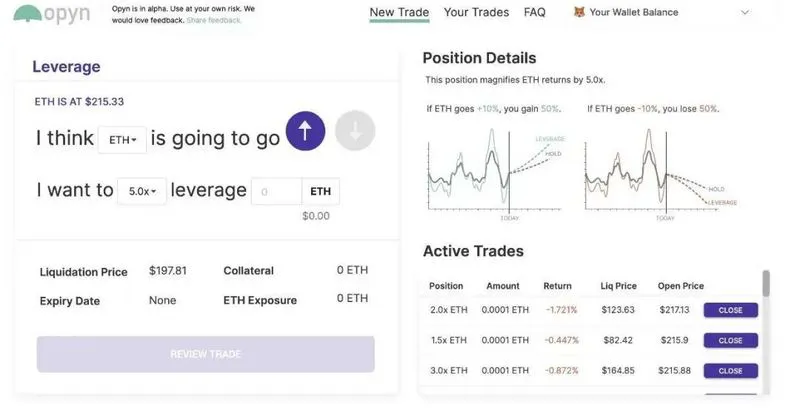The image size is (800, 416).
Task: Switch to the New Trade tab
Action: [x=399, y=13]
